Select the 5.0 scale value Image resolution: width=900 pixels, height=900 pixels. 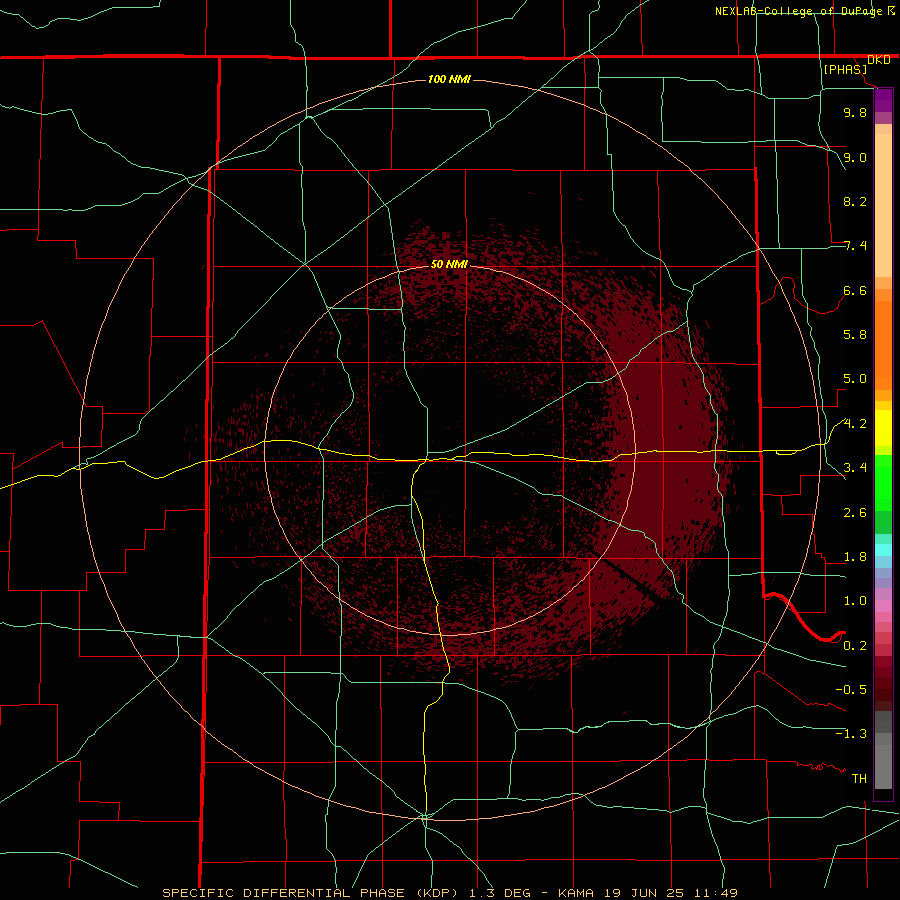tap(855, 379)
